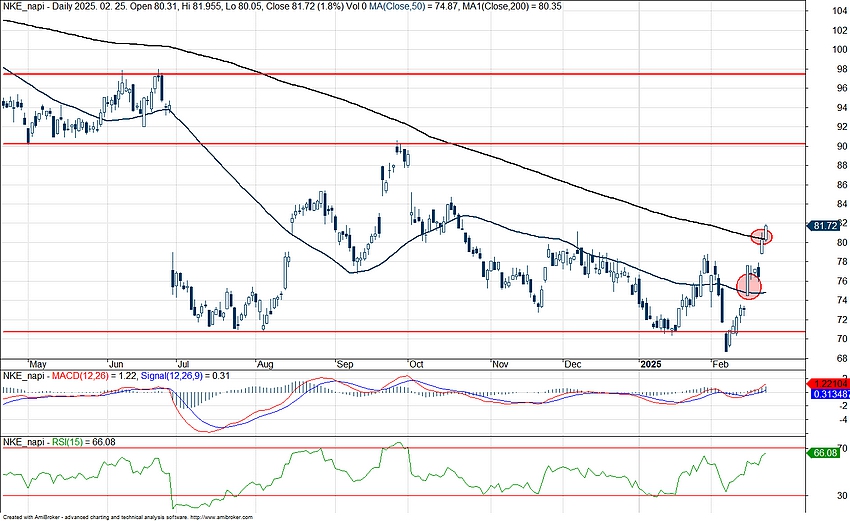The width and height of the screenshot is (850, 521).
Task: Click the 30 RSI axis label
Action: click(x=843, y=496)
